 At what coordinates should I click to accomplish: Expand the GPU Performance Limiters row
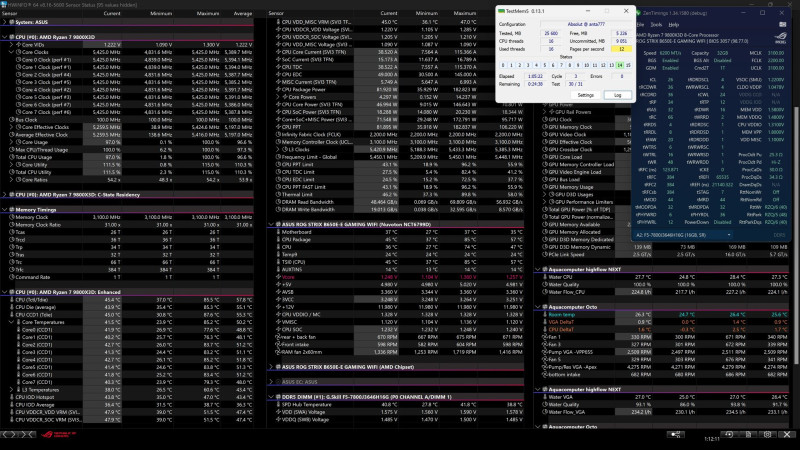544,202
